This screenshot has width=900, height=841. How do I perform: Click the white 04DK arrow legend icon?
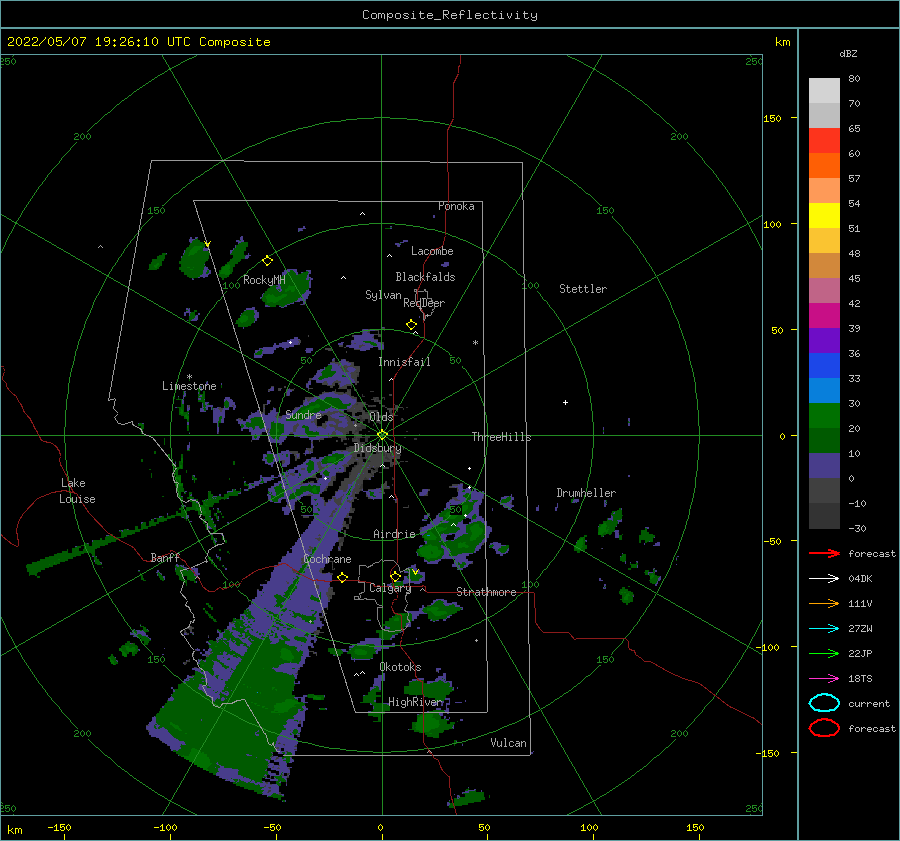point(824,579)
